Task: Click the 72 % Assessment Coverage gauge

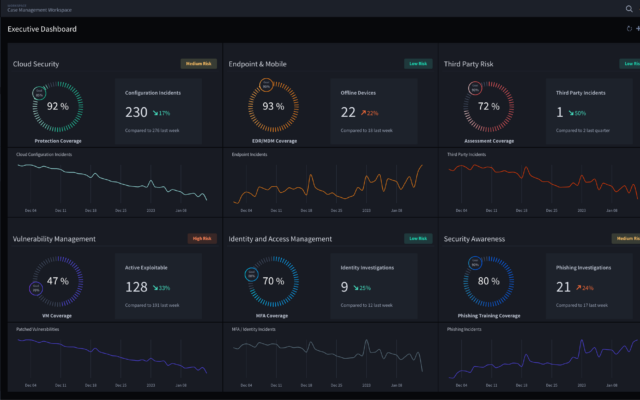Action: tap(489, 107)
